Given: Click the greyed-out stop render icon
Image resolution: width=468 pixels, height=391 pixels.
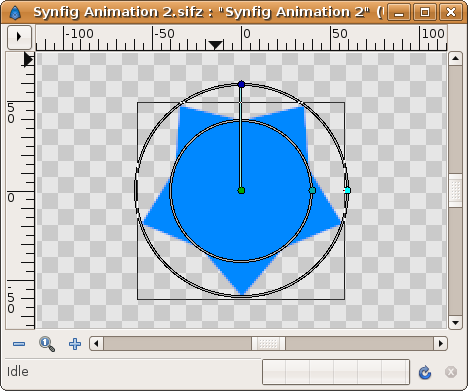Looking at the screenshot, I should click(x=451, y=372).
